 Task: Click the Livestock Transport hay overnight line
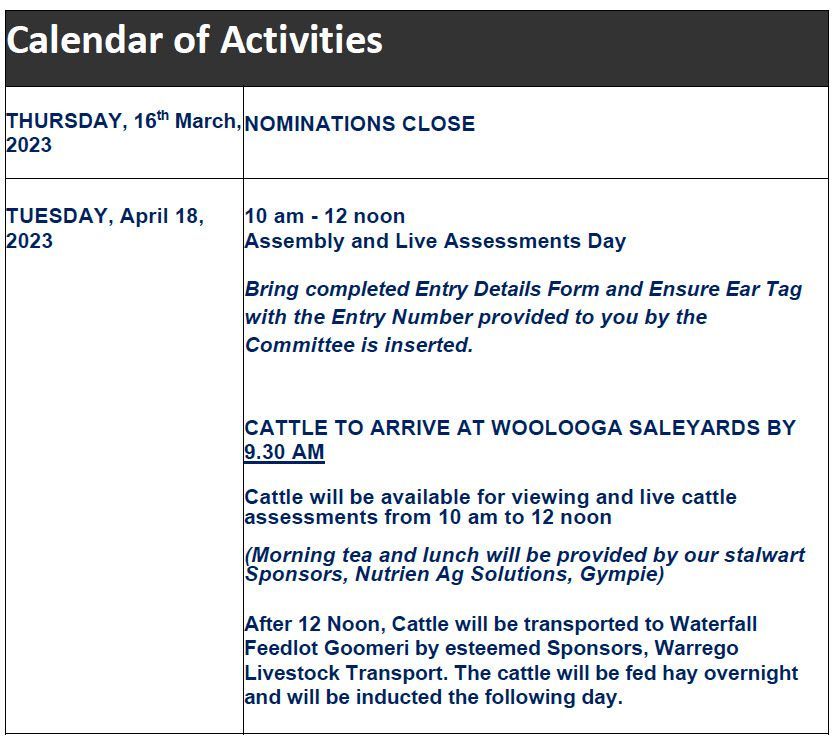pos(521,672)
